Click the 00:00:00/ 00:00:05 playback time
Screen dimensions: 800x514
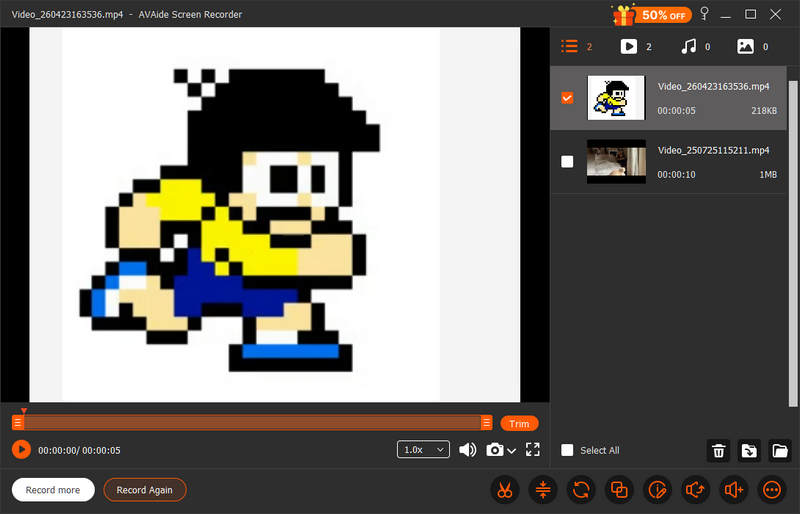pos(79,450)
